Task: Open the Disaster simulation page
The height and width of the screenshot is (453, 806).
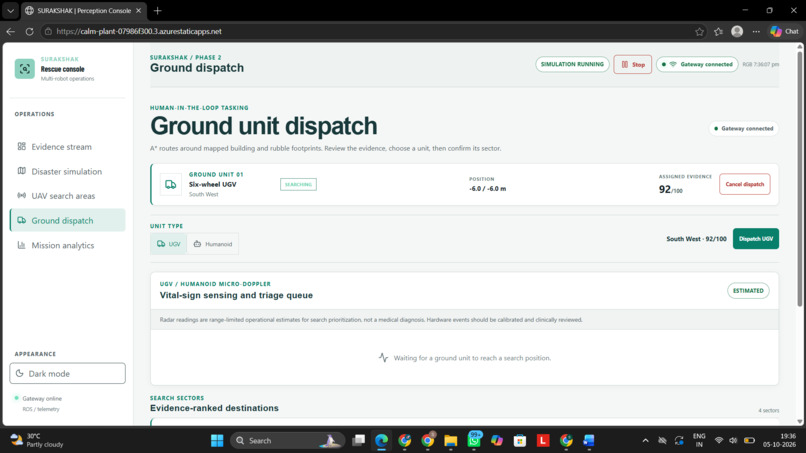Action: click(67, 171)
